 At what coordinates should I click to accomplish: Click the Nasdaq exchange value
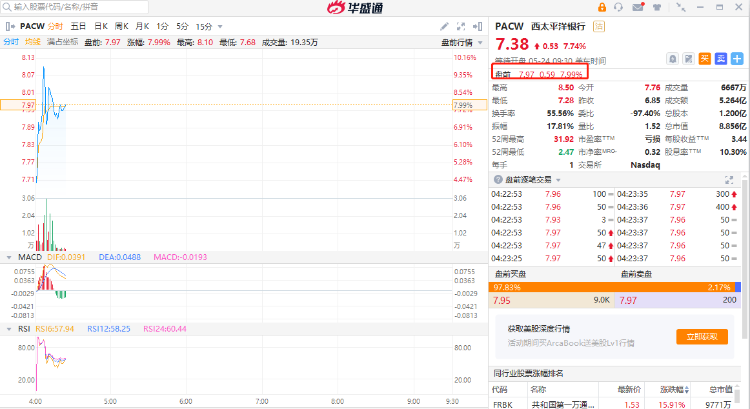(x=645, y=165)
